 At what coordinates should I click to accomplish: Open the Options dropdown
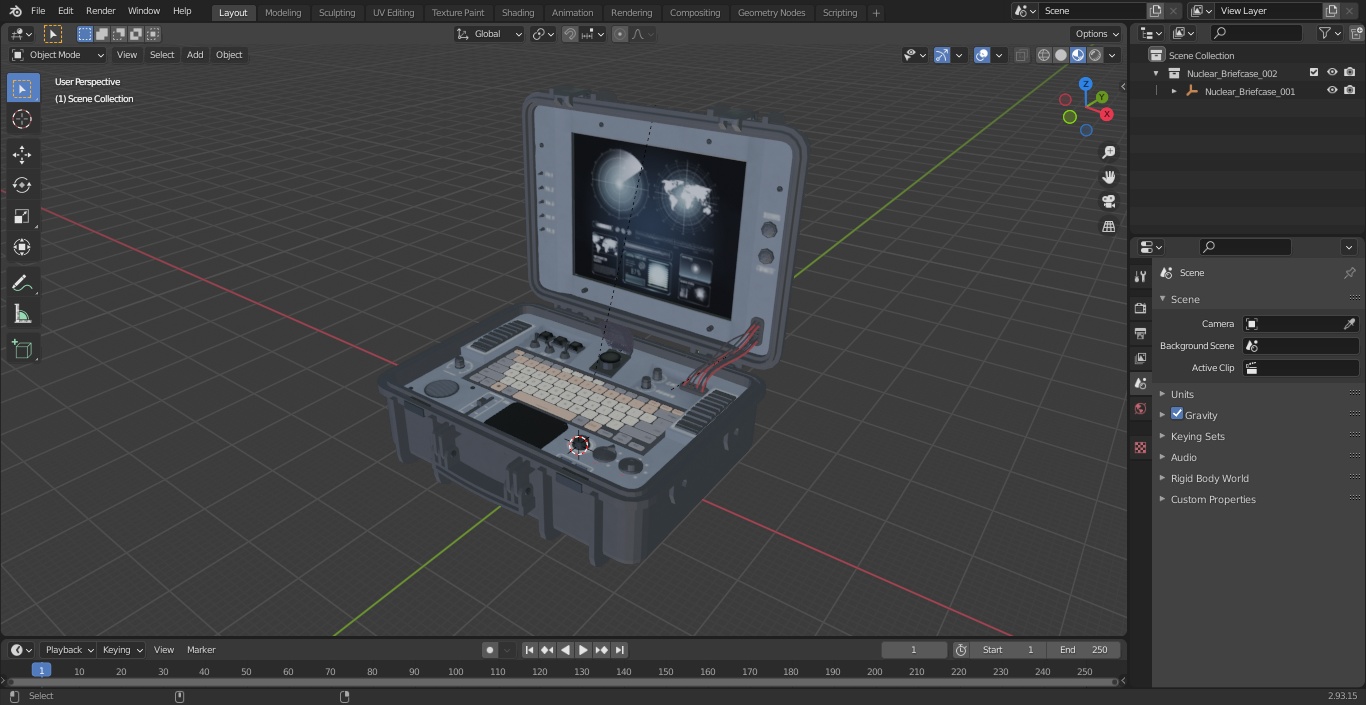coord(1096,34)
